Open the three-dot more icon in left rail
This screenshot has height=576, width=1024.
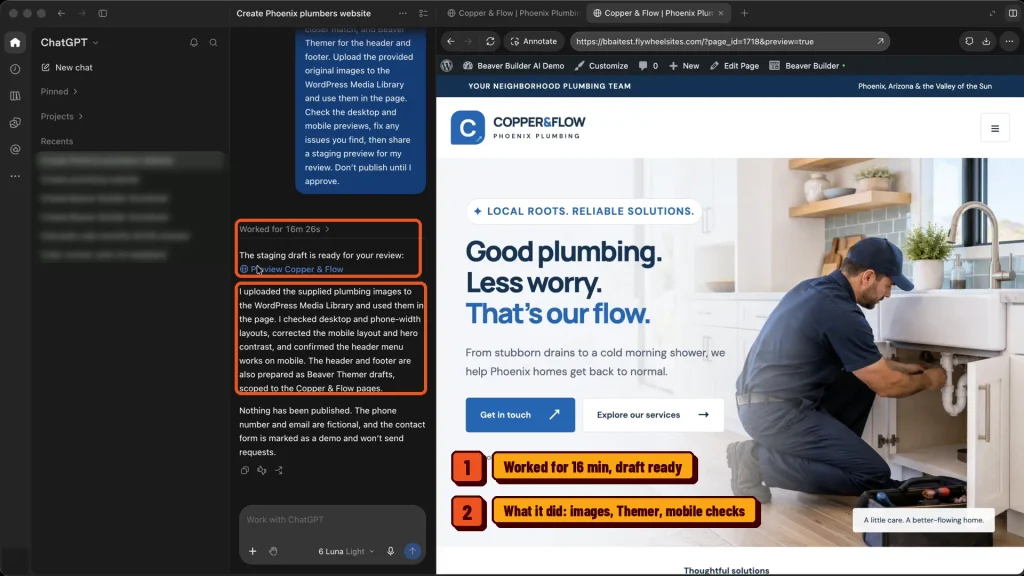point(15,176)
